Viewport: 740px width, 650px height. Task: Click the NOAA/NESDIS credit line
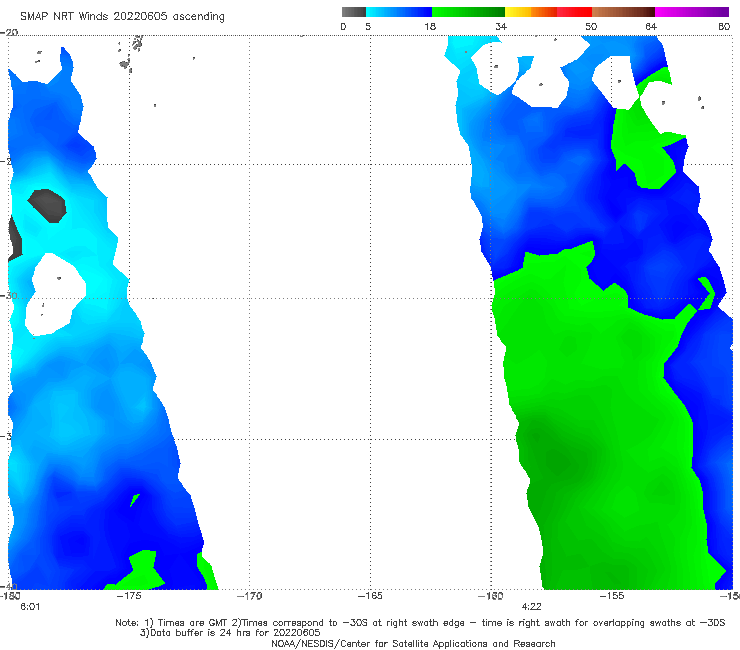413,643
